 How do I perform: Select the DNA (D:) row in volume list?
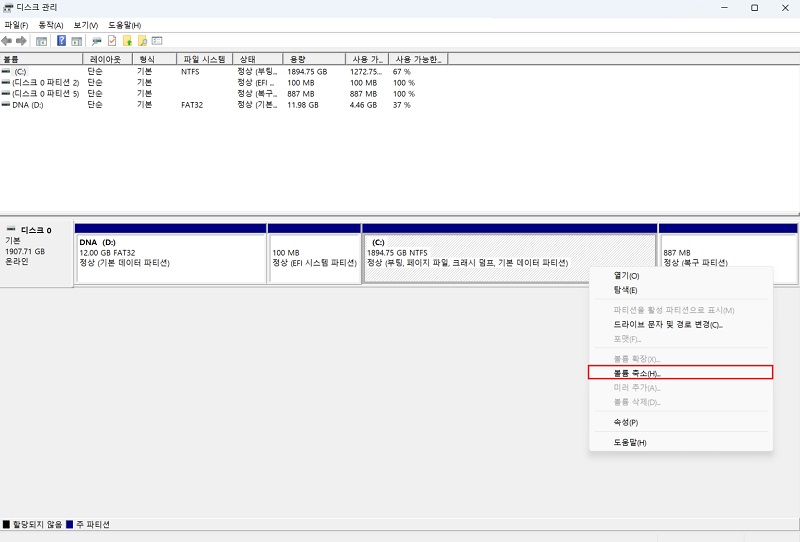tap(28, 104)
